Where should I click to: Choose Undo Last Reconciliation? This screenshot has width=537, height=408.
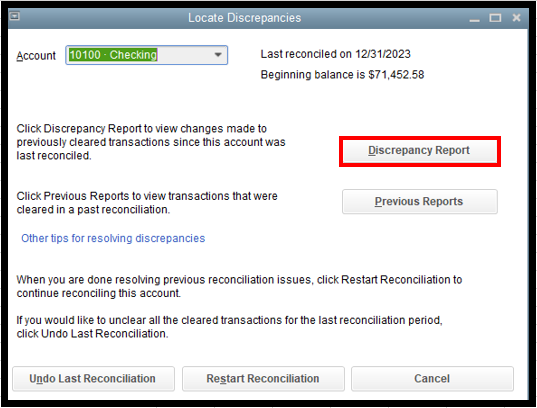pos(93,379)
